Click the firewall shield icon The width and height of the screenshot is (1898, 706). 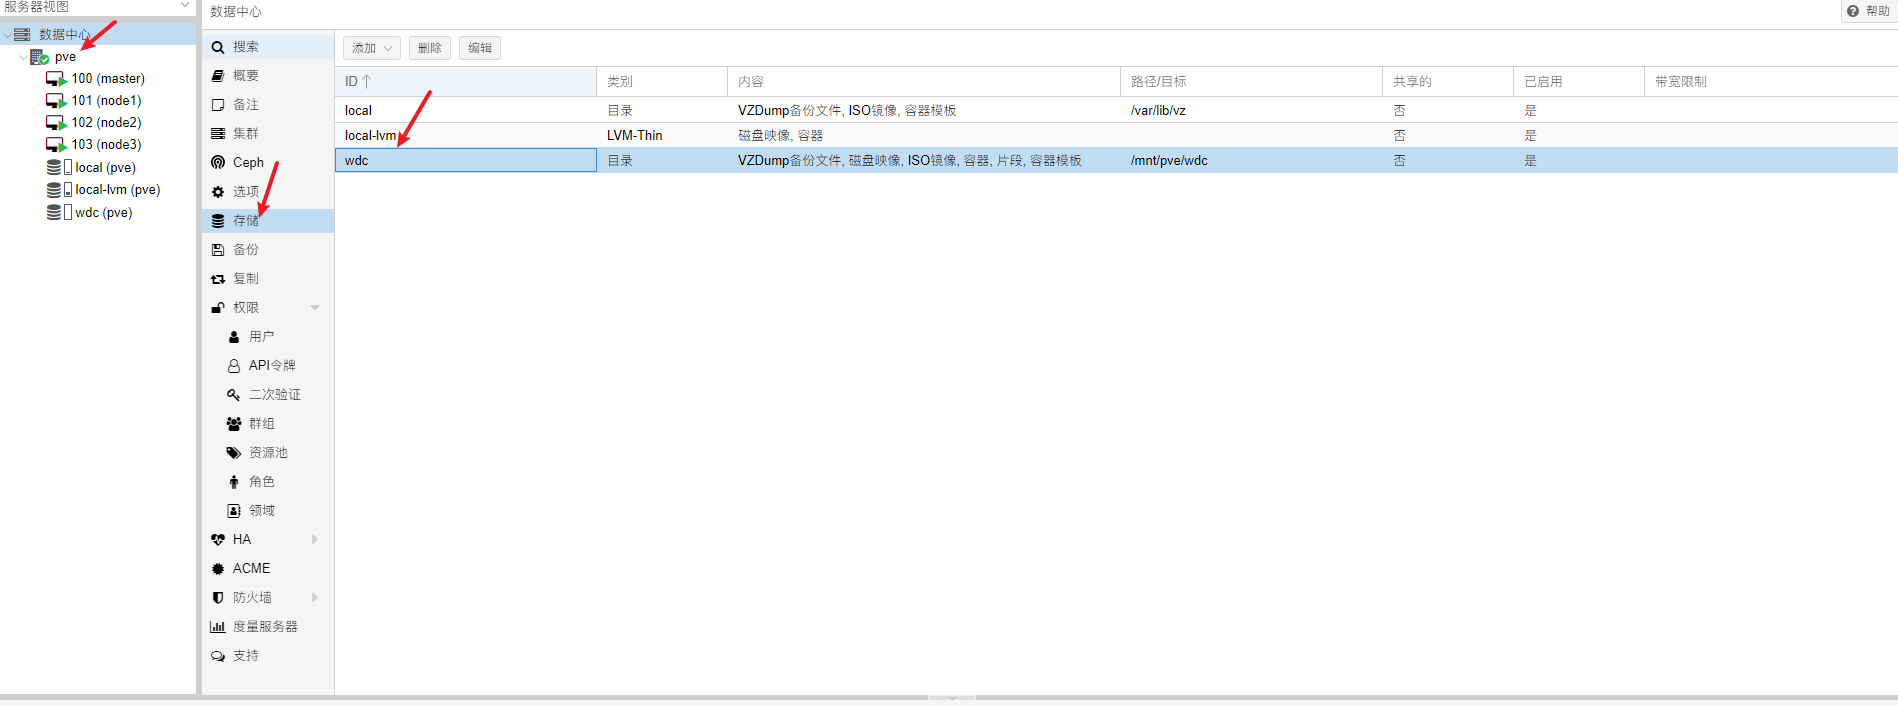click(x=218, y=598)
